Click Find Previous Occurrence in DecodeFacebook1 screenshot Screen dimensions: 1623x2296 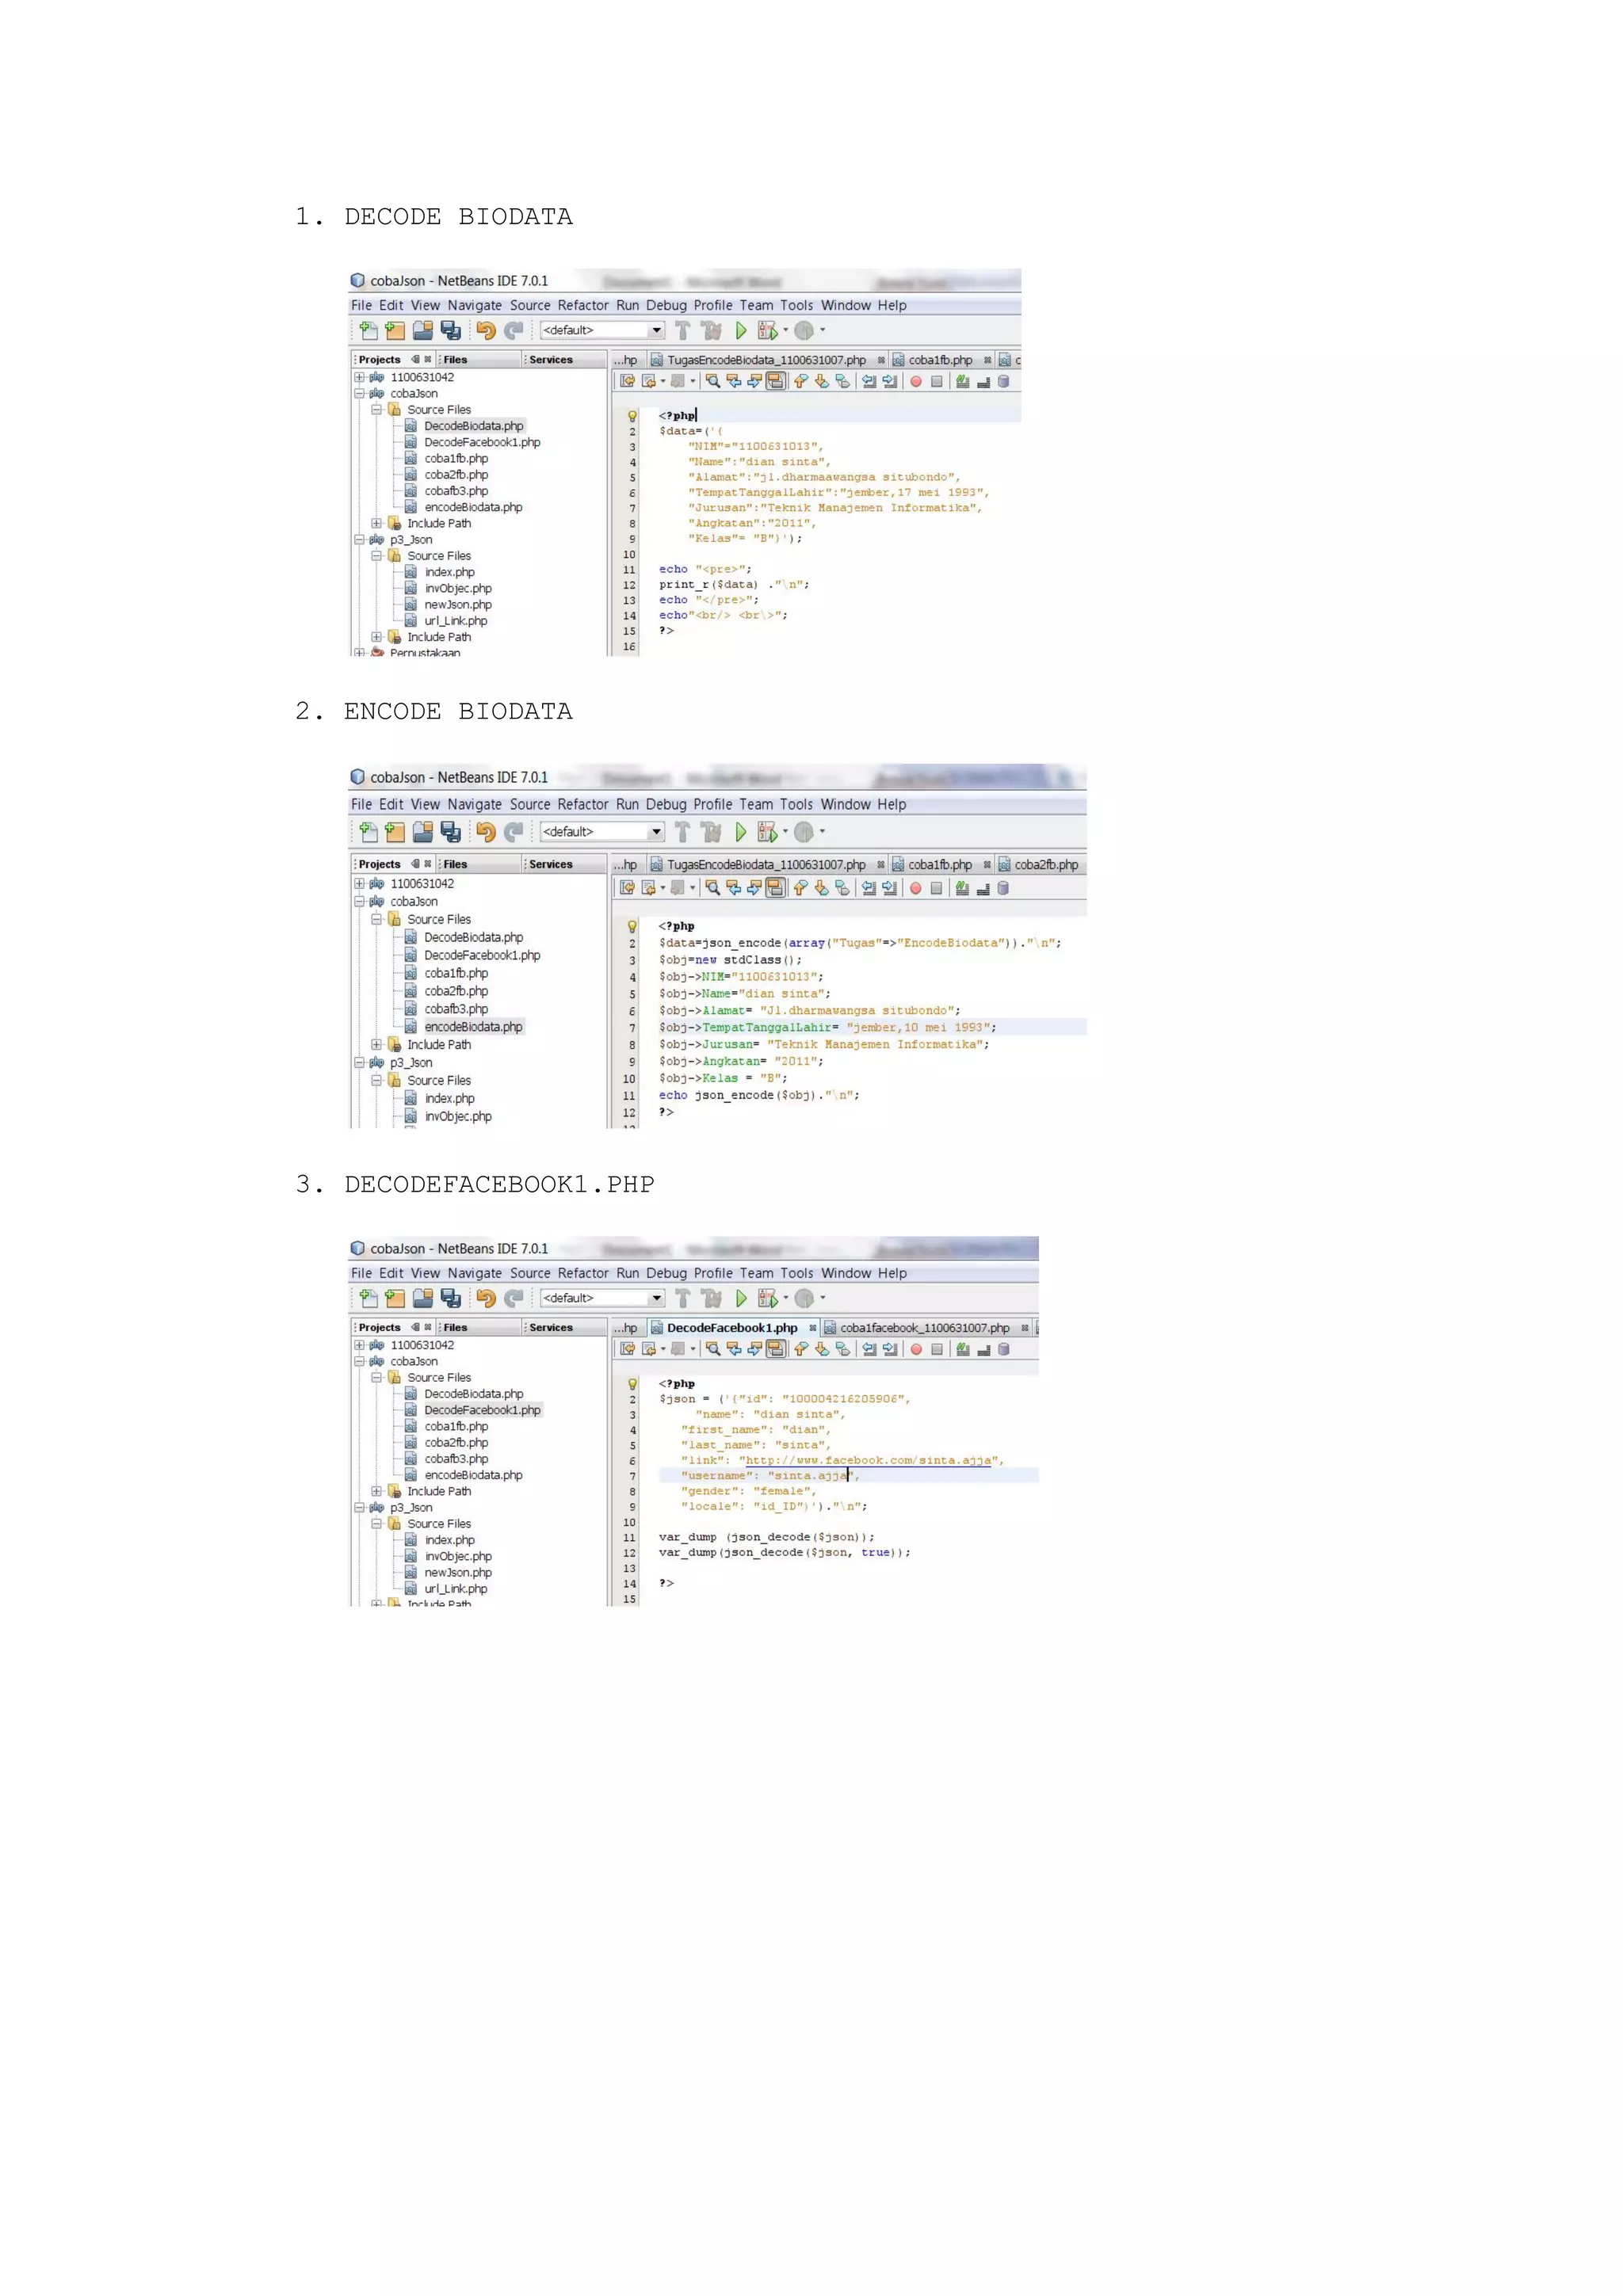pos(733,1349)
